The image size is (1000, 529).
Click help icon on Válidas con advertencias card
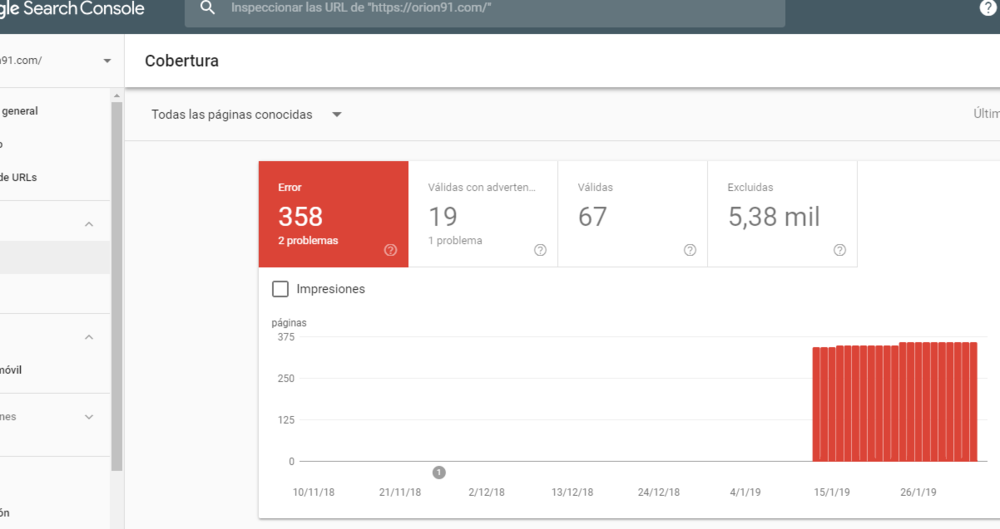pyautogui.click(x=540, y=250)
